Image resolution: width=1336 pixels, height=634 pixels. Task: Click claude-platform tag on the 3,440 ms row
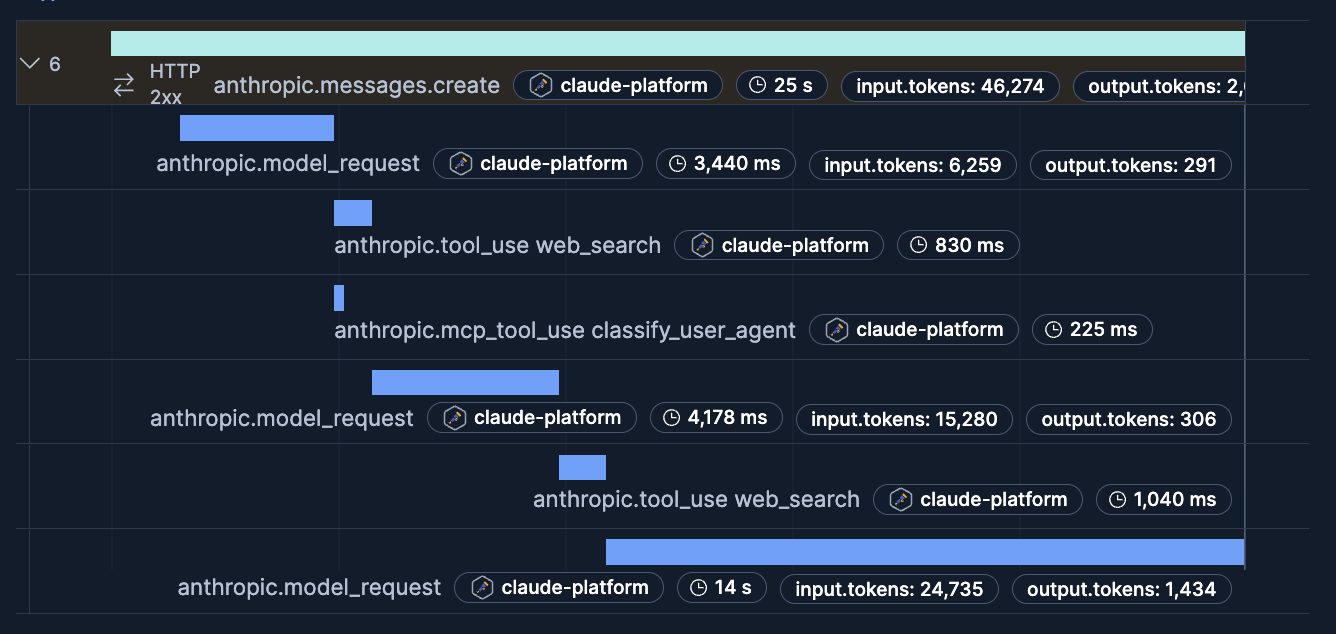coord(538,163)
